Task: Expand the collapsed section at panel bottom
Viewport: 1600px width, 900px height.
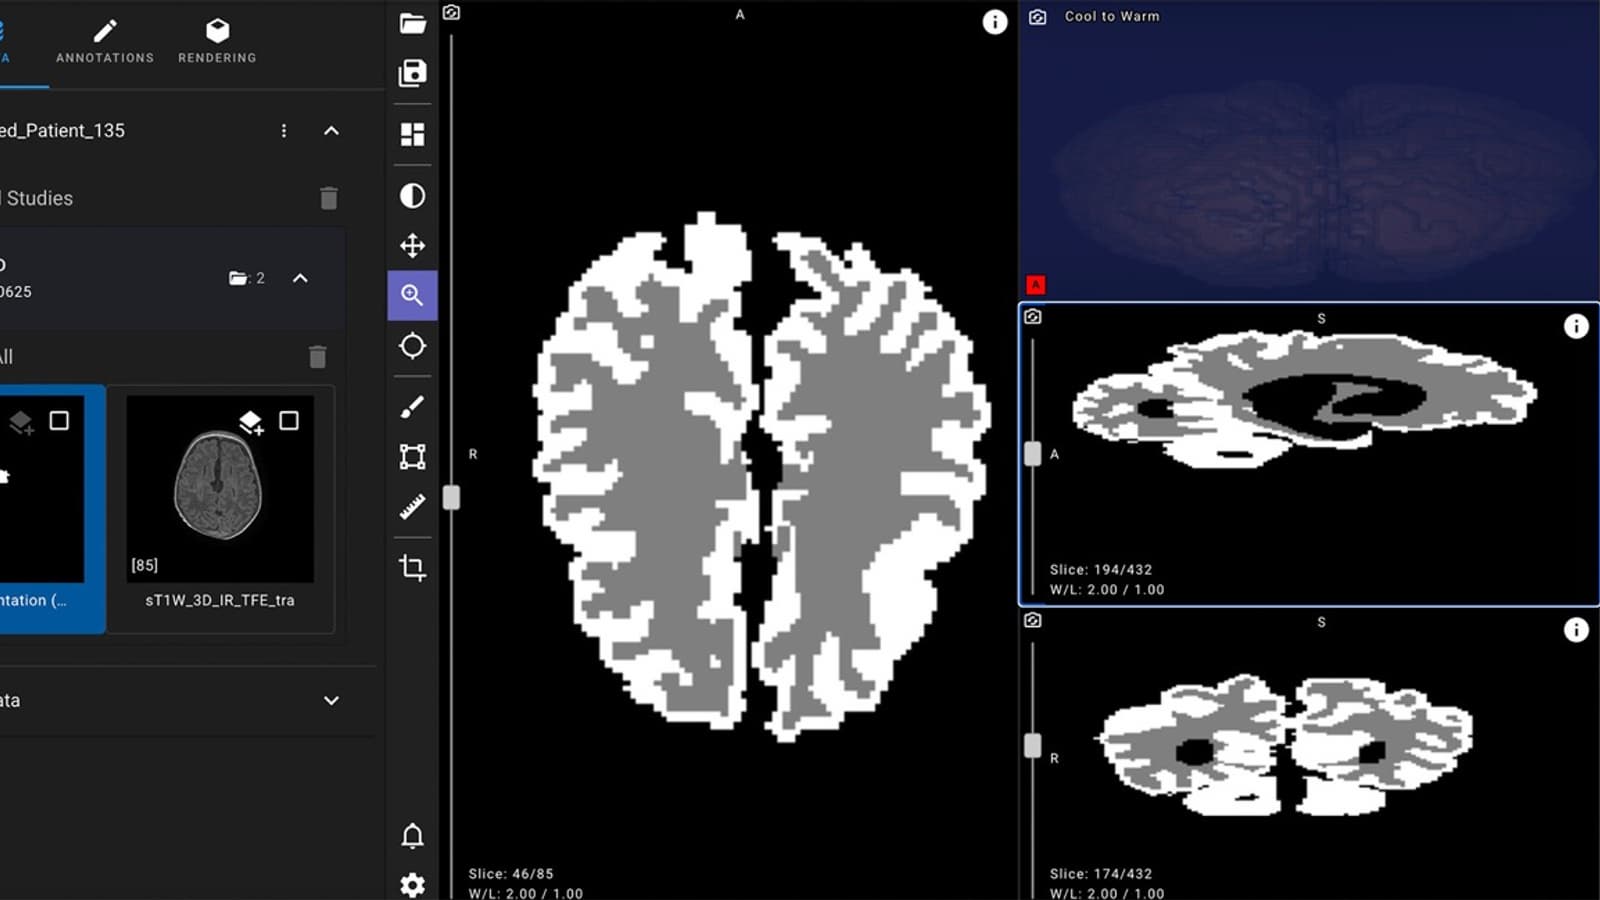Action: [x=331, y=701]
